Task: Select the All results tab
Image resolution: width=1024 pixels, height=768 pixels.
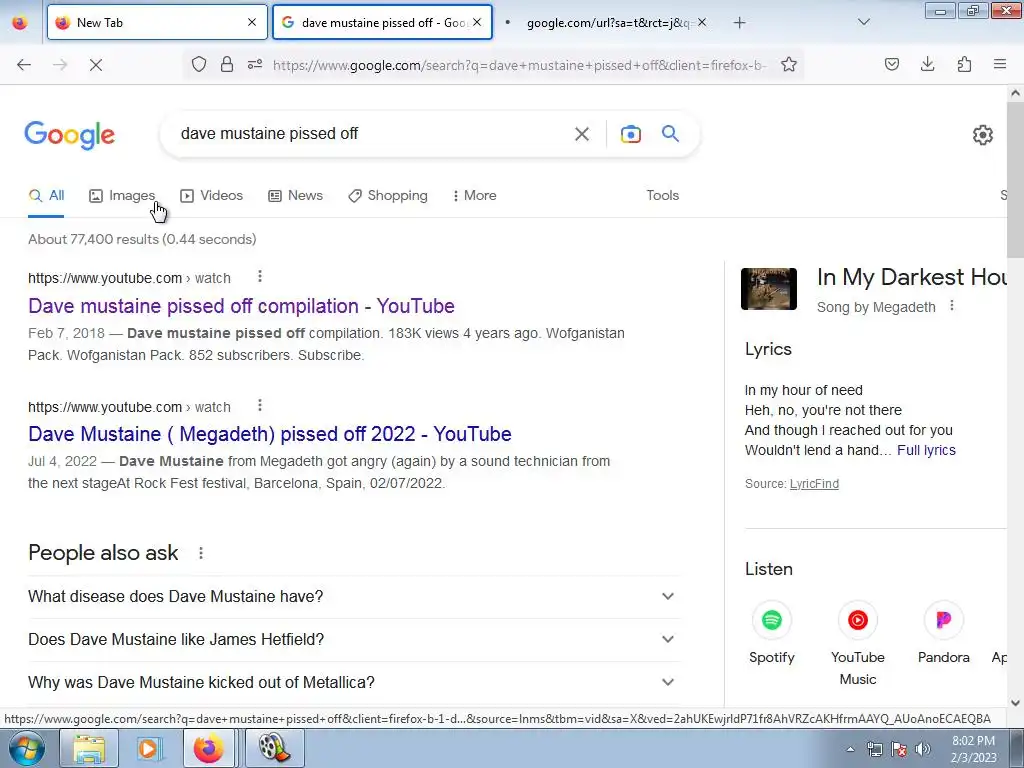Action: (x=46, y=195)
